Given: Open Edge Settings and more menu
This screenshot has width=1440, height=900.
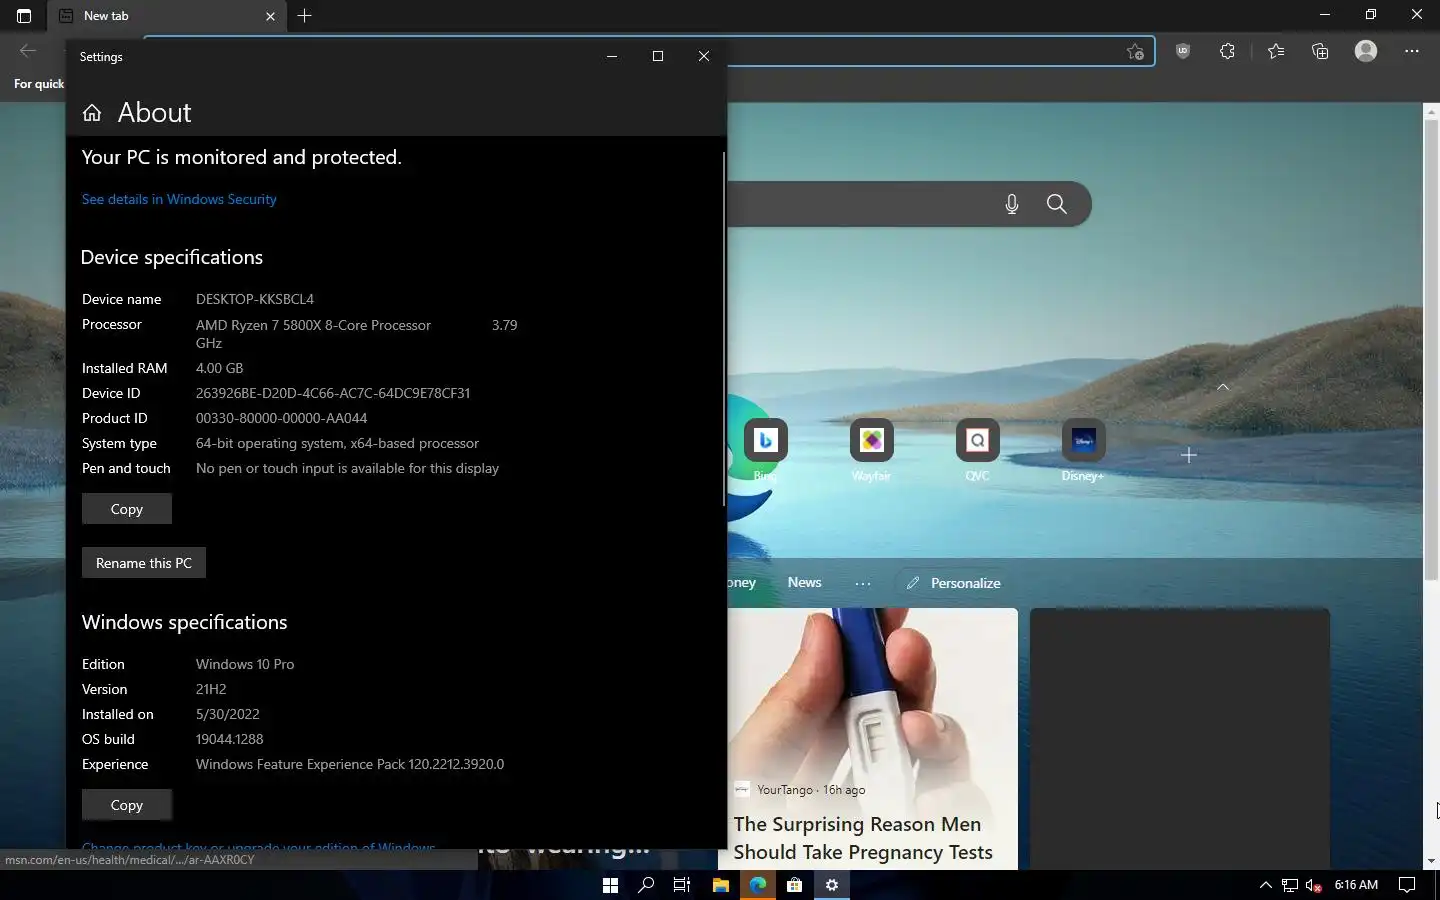Looking at the screenshot, I should 1412,51.
